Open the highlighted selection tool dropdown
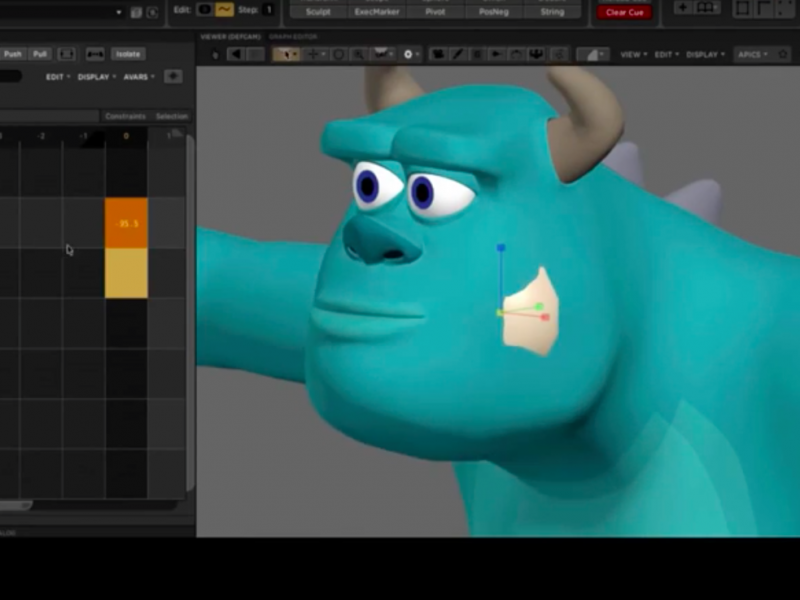 point(286,54)
